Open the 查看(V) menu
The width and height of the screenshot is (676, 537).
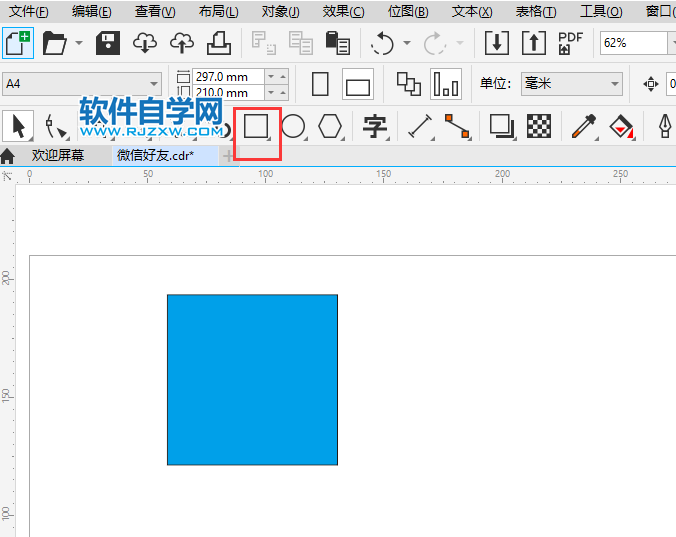point(155,11)
